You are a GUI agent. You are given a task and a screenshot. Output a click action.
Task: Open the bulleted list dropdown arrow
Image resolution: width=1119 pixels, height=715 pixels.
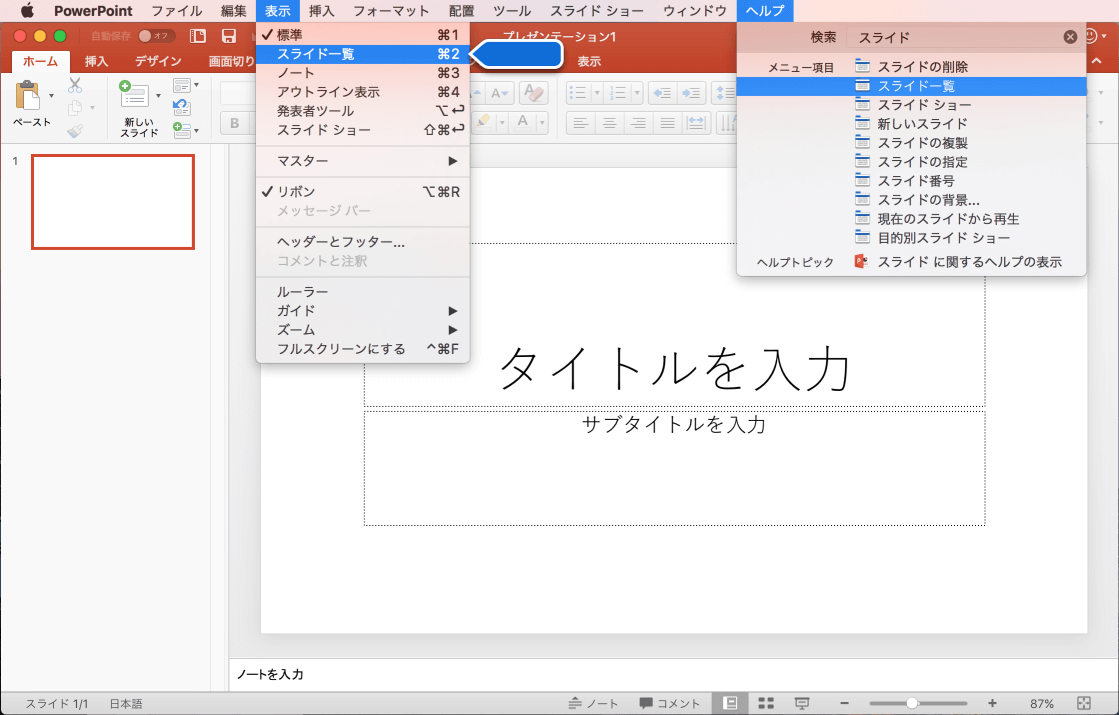(x=597, y=93)
